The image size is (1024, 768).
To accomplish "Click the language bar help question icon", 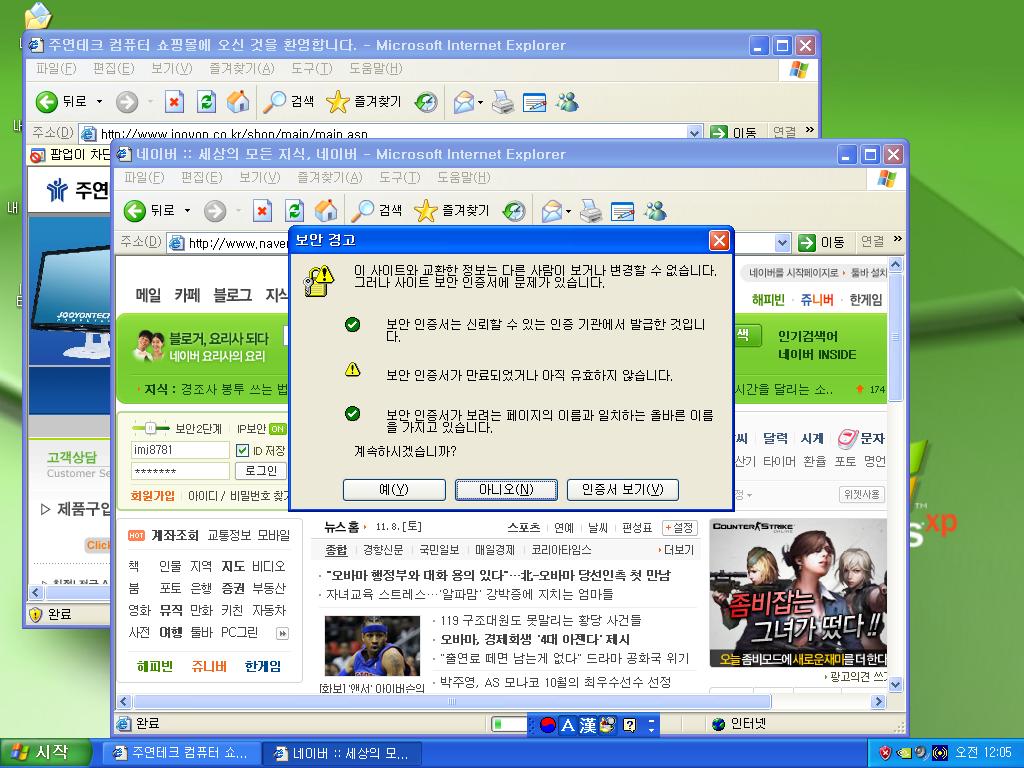I will [630, 725].
